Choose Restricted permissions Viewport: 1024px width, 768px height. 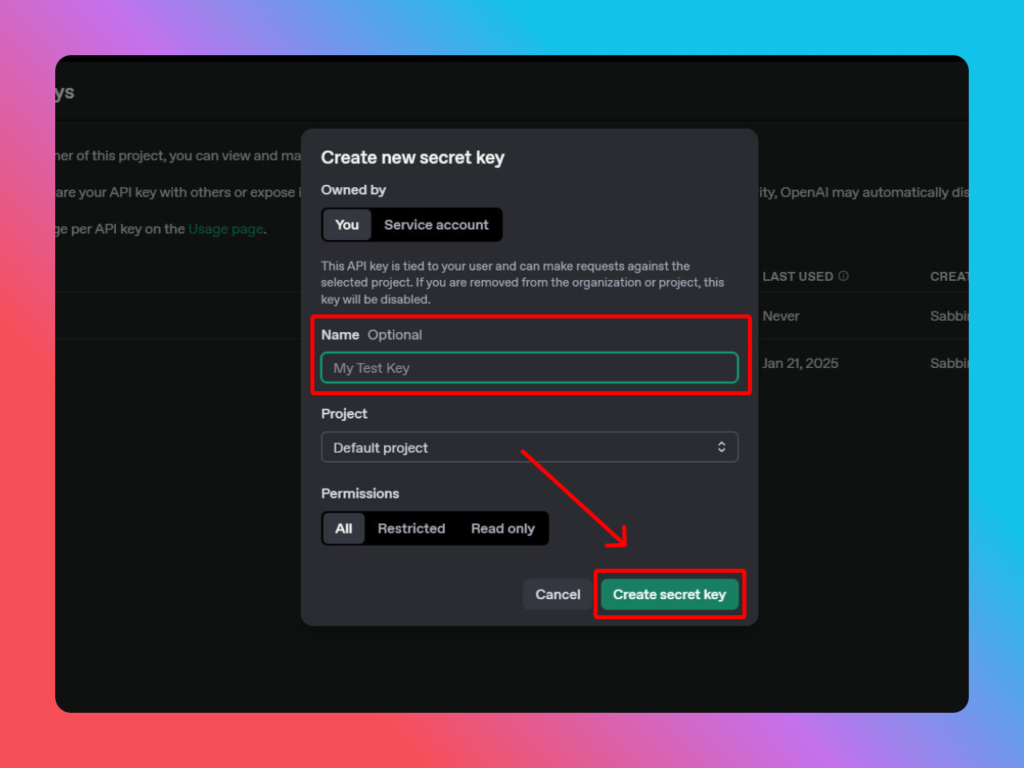tap(411, 529)
